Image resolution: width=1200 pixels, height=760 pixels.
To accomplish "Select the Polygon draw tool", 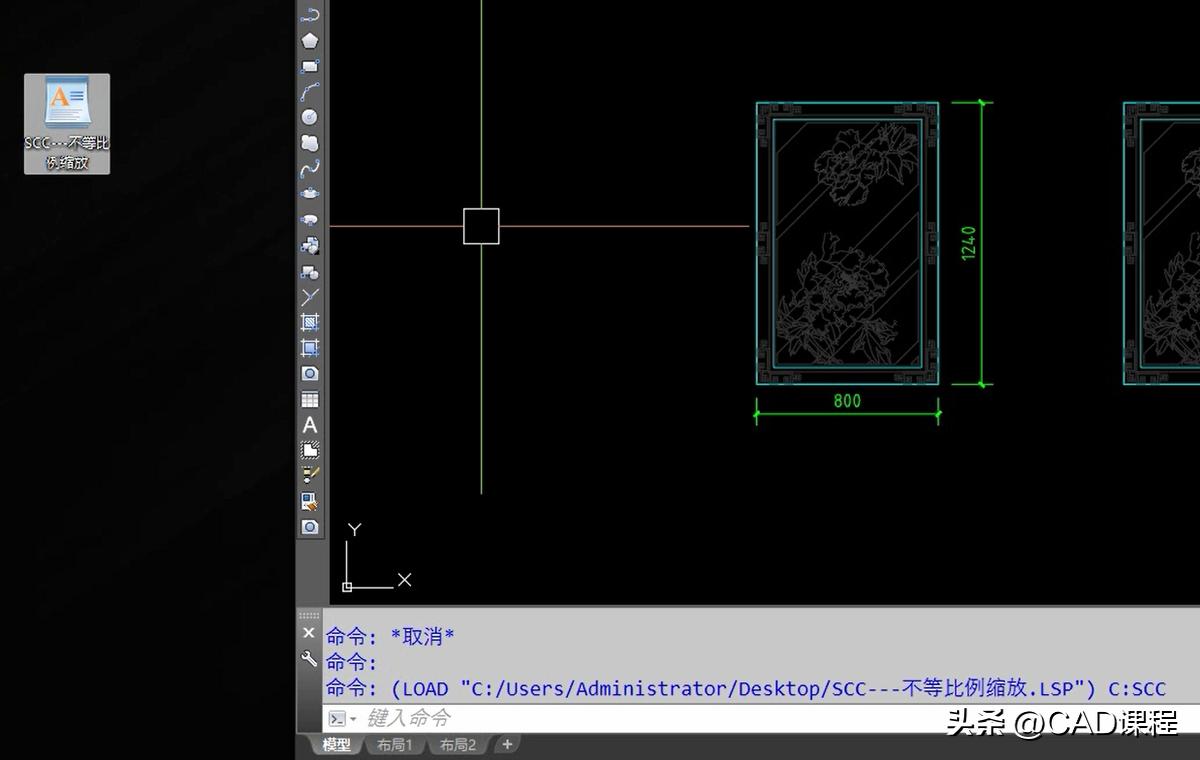I will (x=310, y=41).
